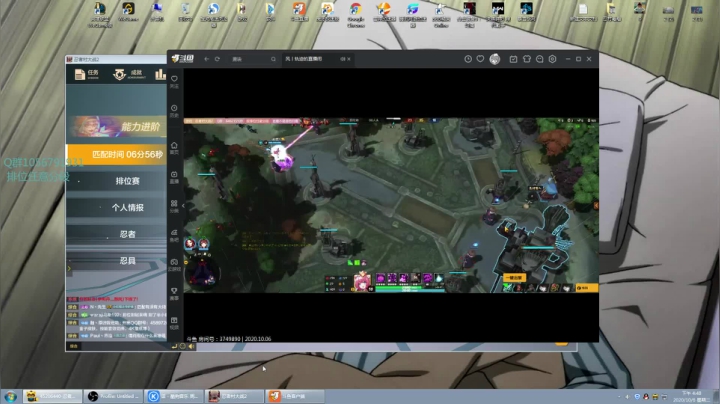Image resolution: width=720 pixels, height=404 pixels.
Task: Open Events trophy in the Douyu sidebar
Action: coord(174,294)
